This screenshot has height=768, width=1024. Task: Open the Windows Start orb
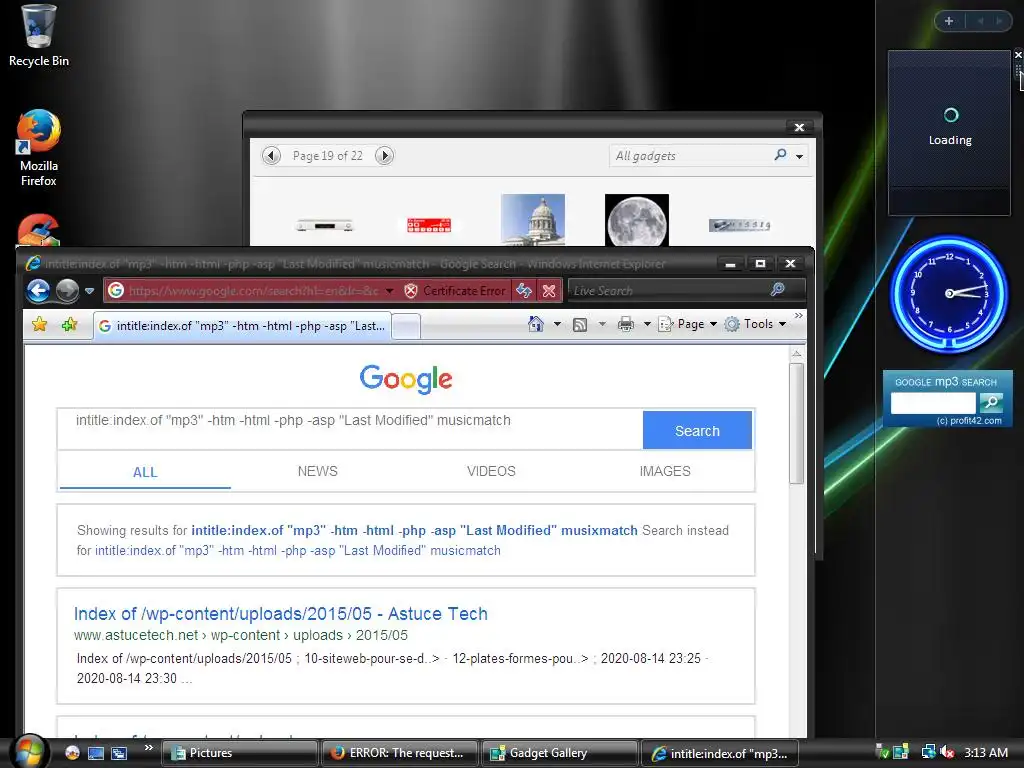tap(28, 752)
